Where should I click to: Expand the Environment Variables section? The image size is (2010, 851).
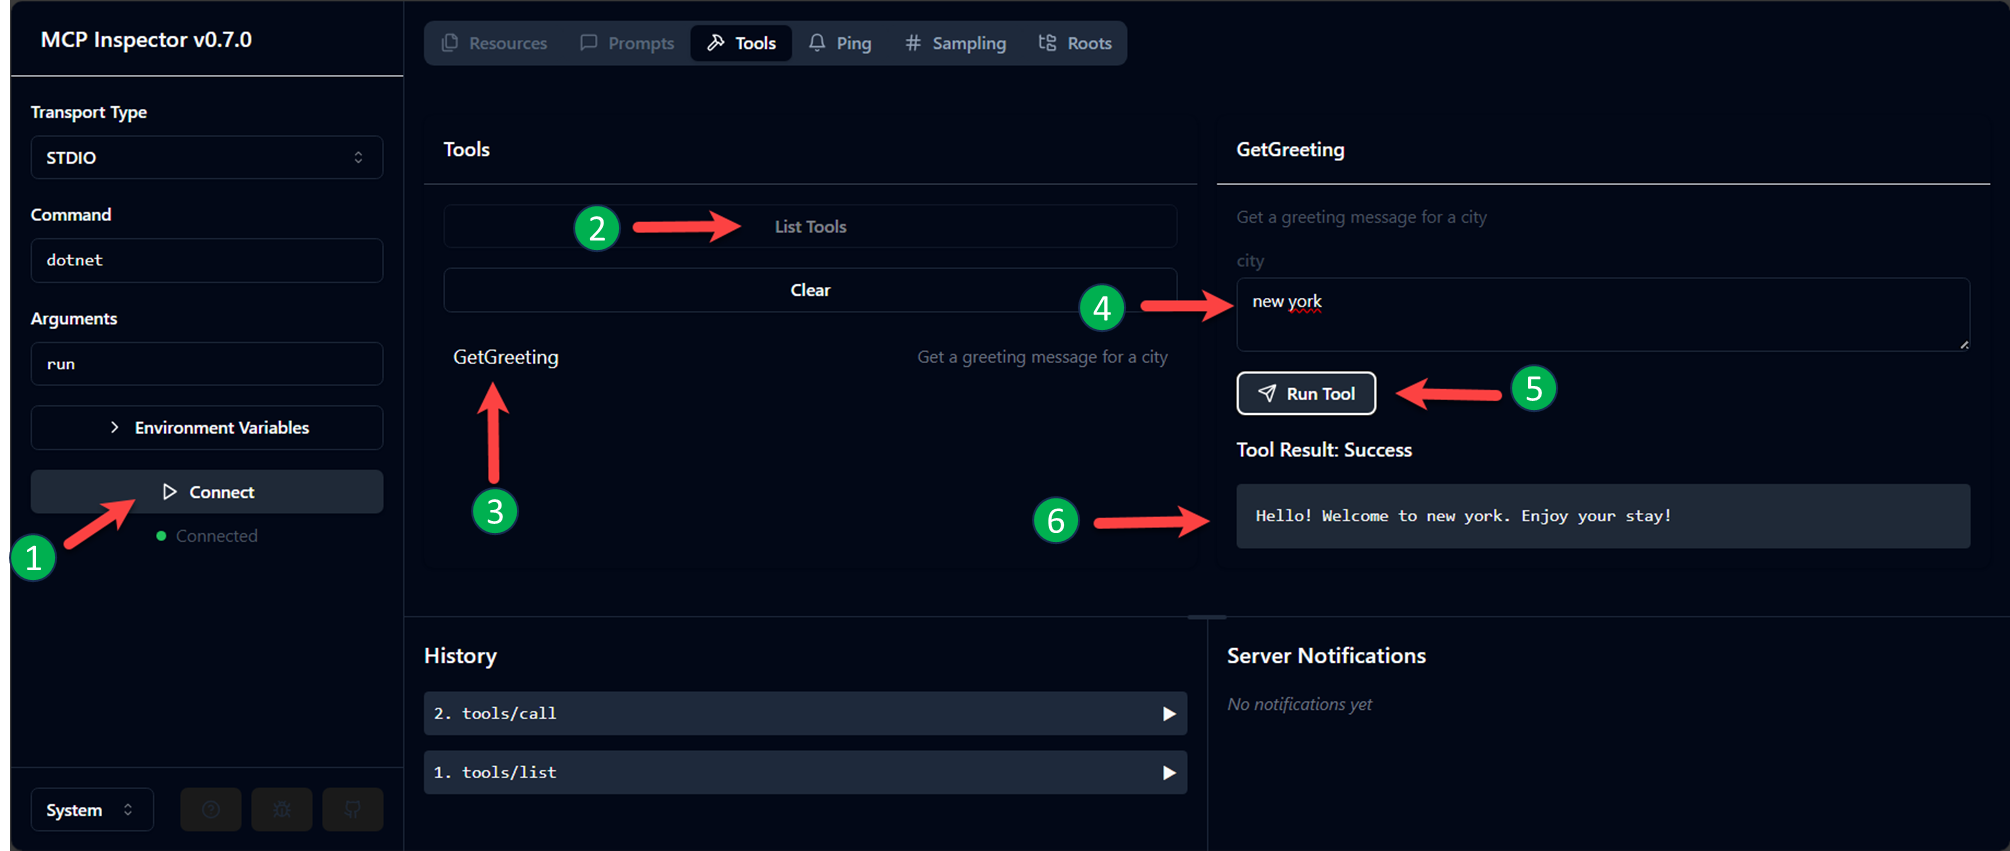[x=207, y=428]
